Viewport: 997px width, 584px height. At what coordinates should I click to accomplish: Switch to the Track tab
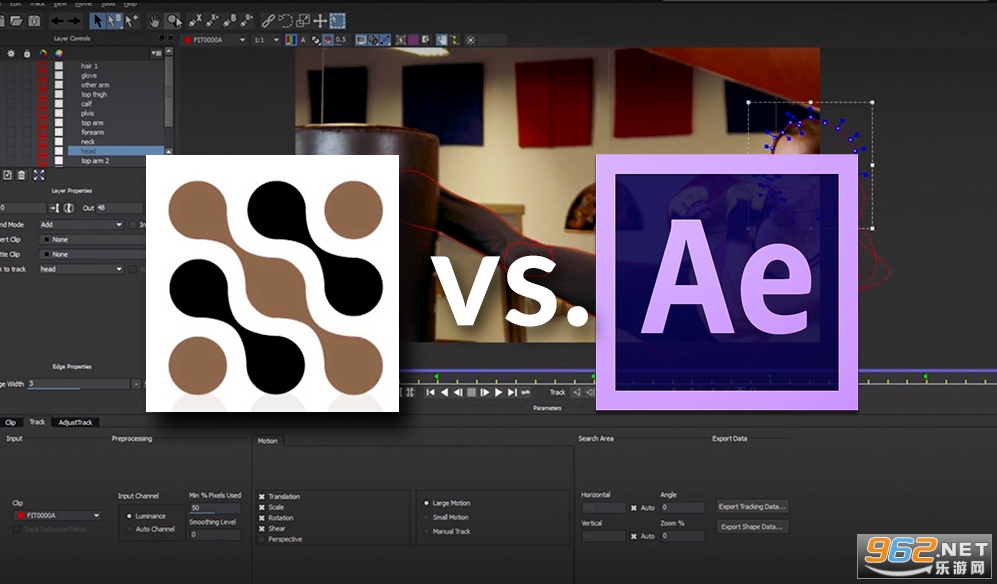[x=38, y=422]
